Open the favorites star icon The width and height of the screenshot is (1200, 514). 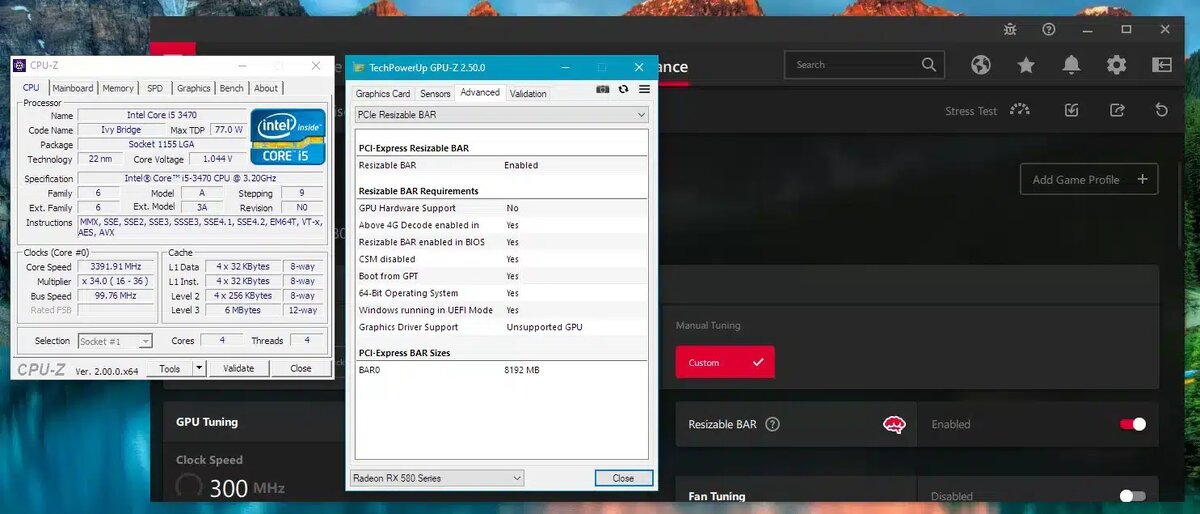coord(1026,65)
